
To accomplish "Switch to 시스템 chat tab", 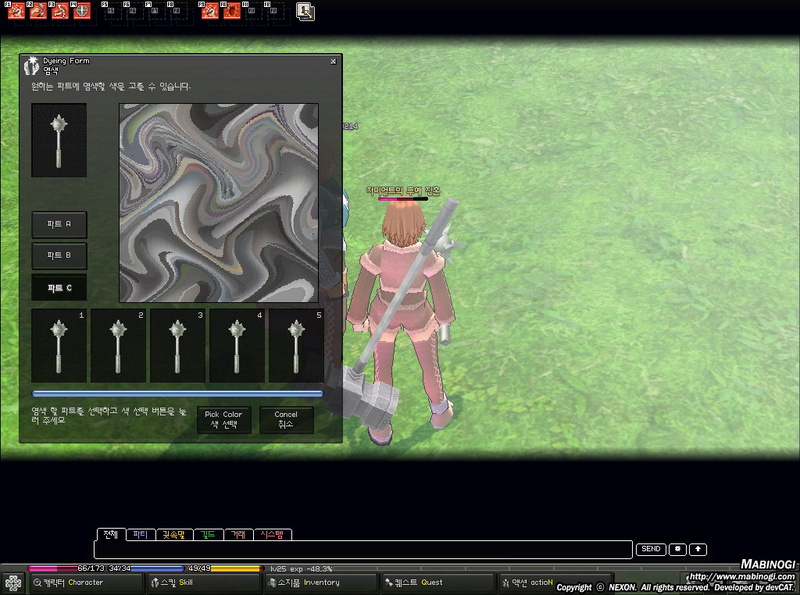I will 272,534.
